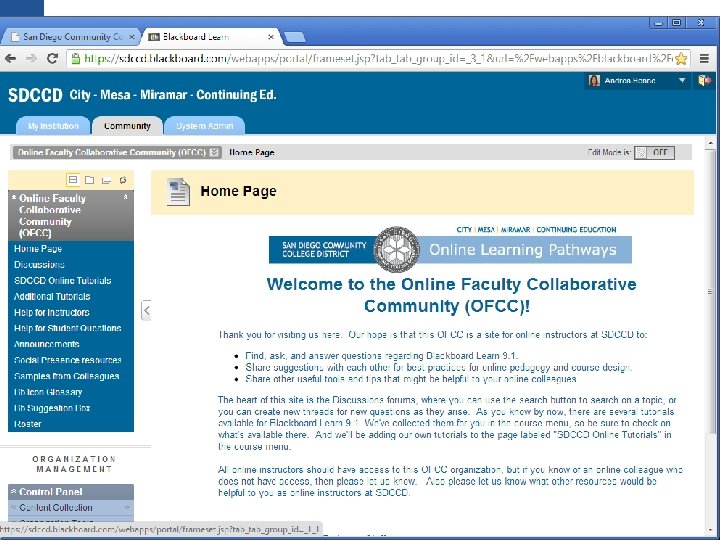
Task: Refresh the course menu display
Action: 123,180
